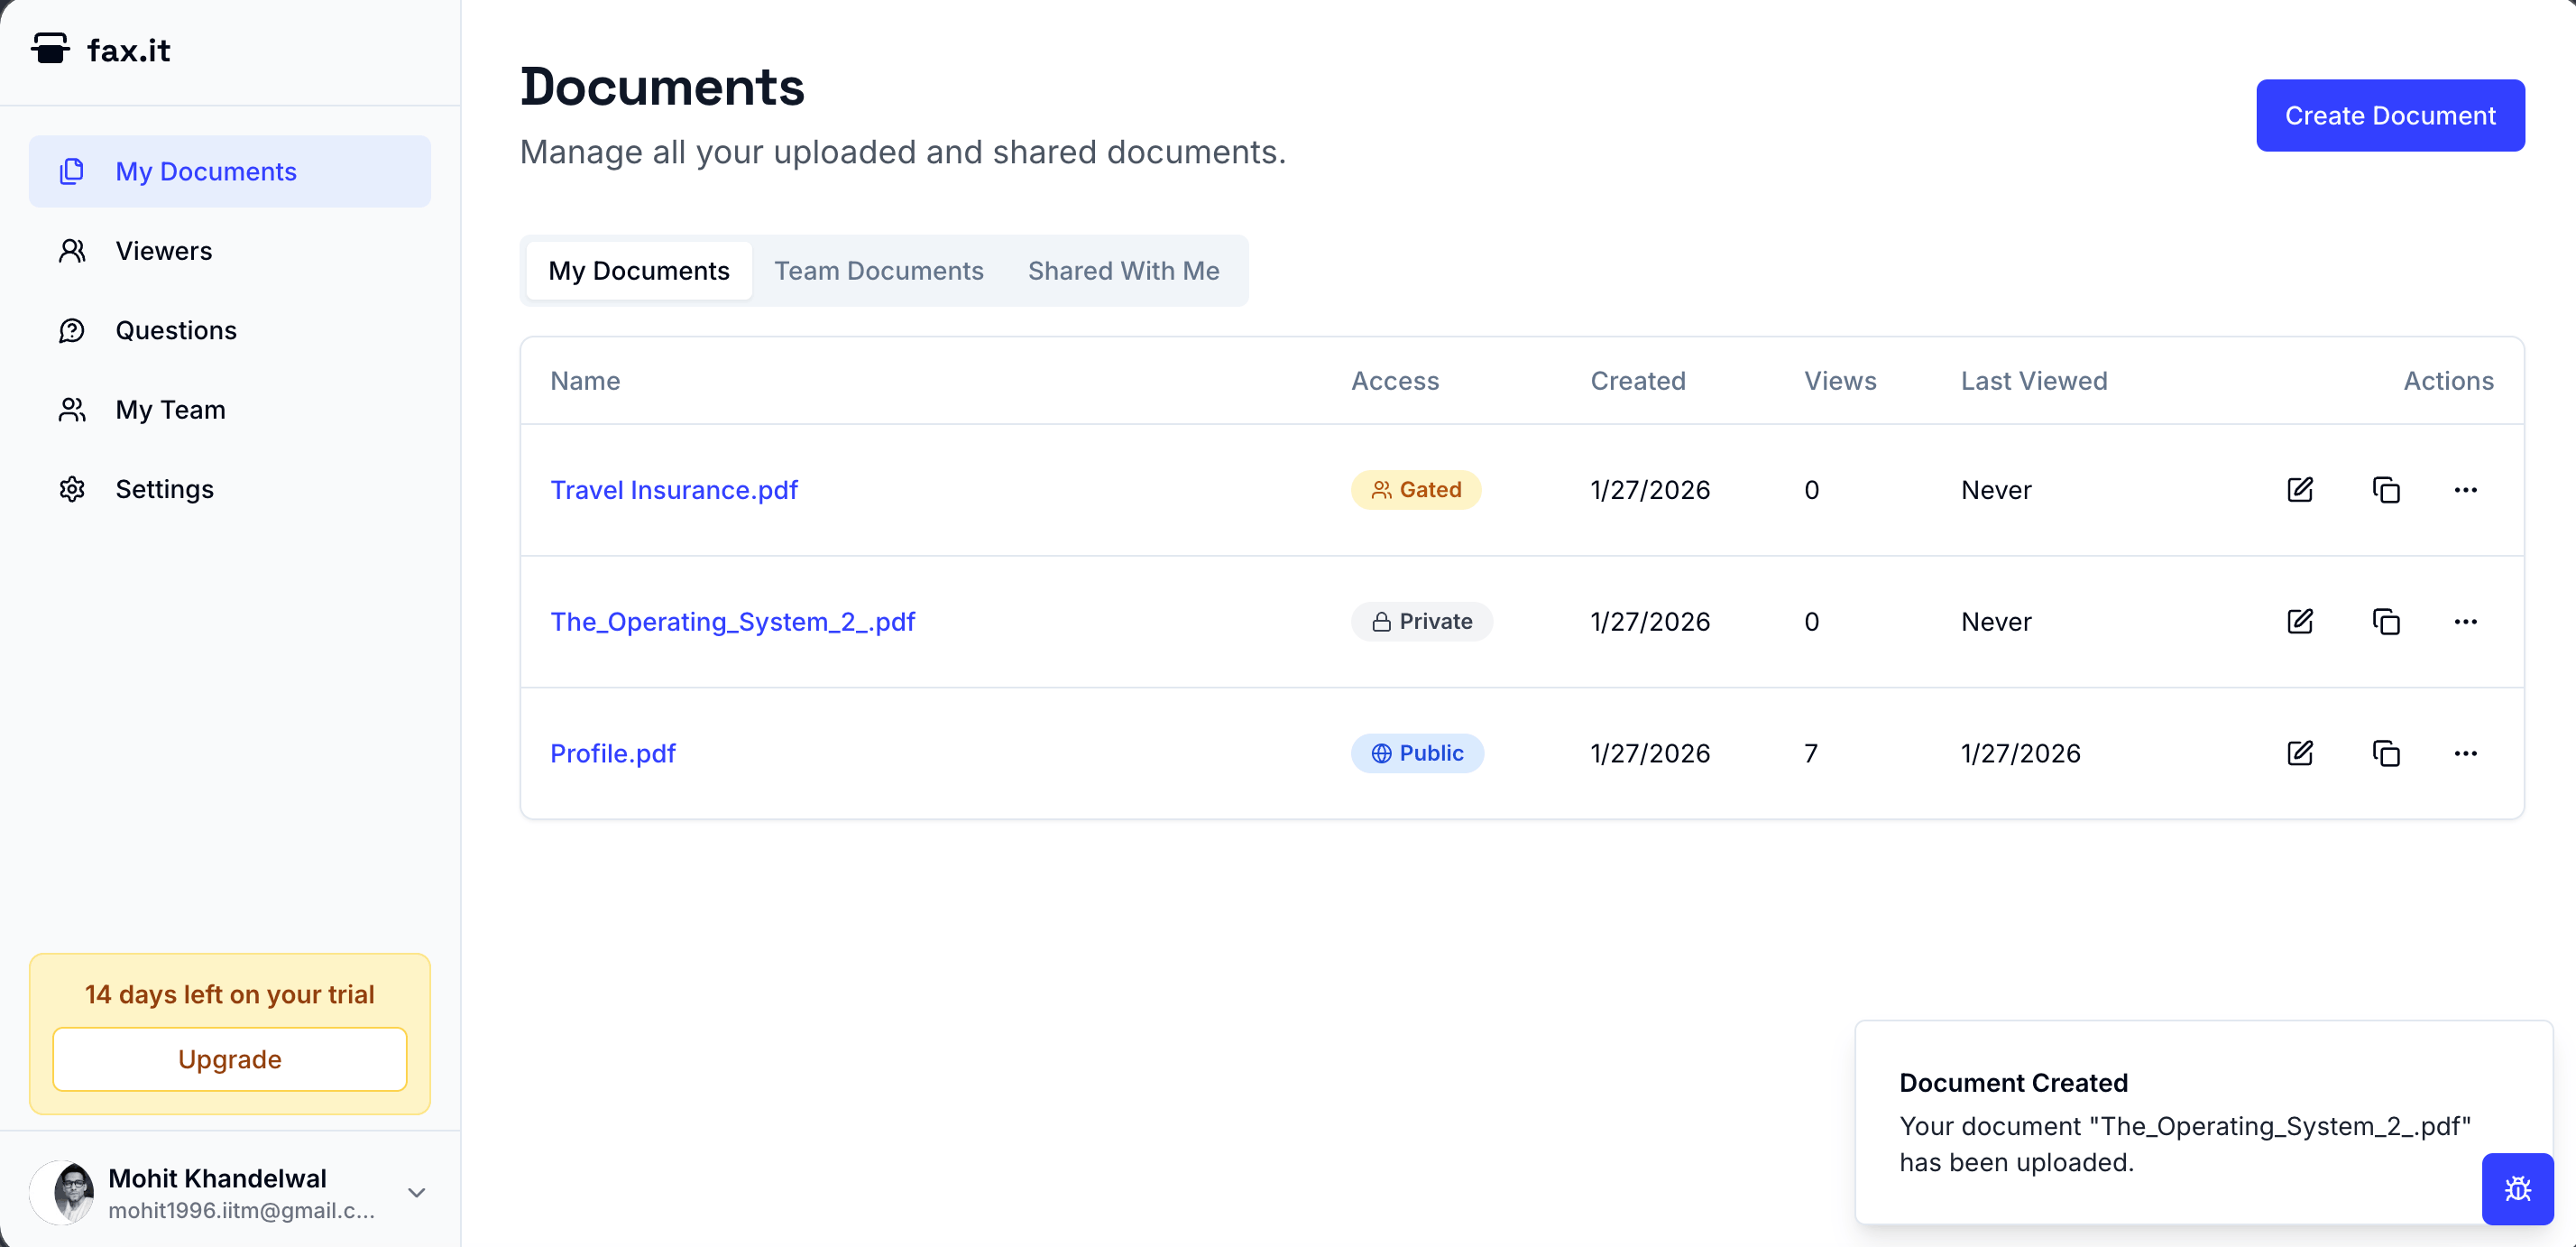The image size is (2576, 1247).
Task: Click copy icon for The_Operating_System_2_.pdf
Action: [x=2385, y=621]
